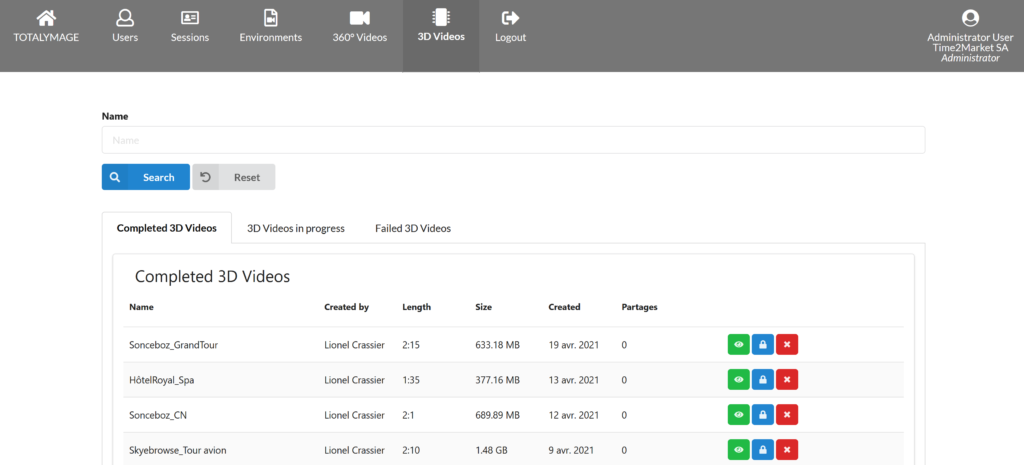
Task: Switch to Failed 3D Videos tab
Action: (413, 229)
